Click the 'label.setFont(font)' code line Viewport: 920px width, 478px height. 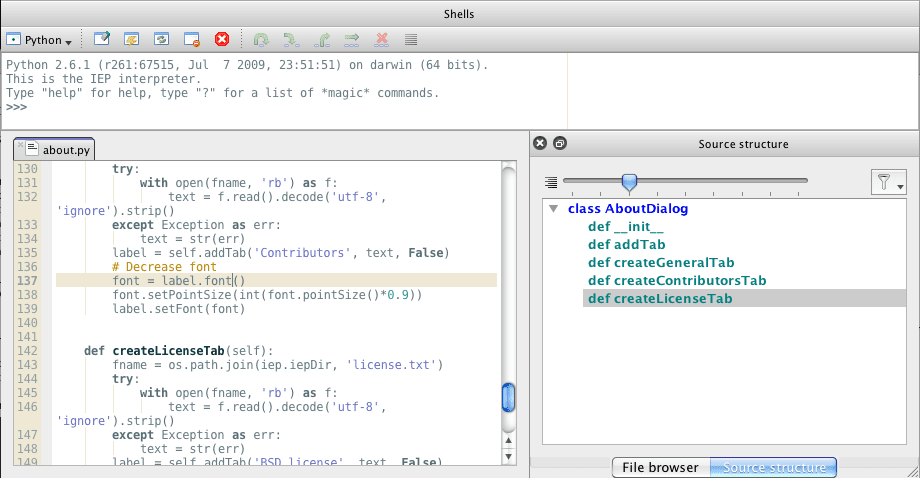178,309
